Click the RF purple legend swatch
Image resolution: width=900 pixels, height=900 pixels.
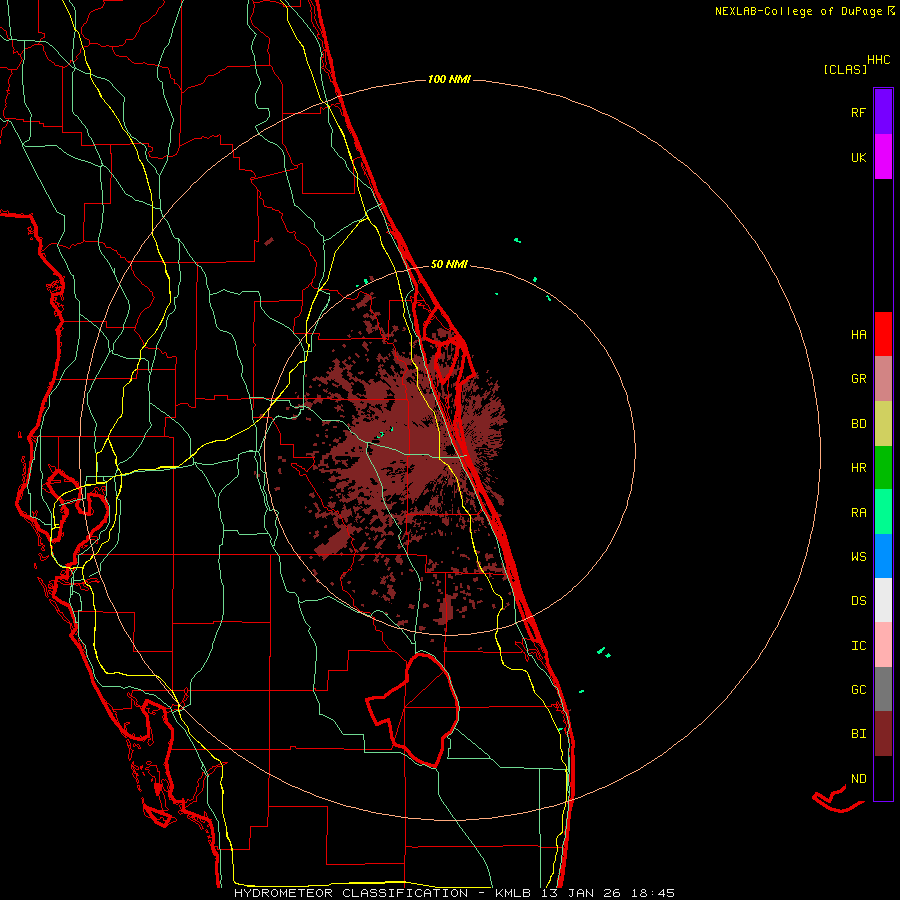883,111
